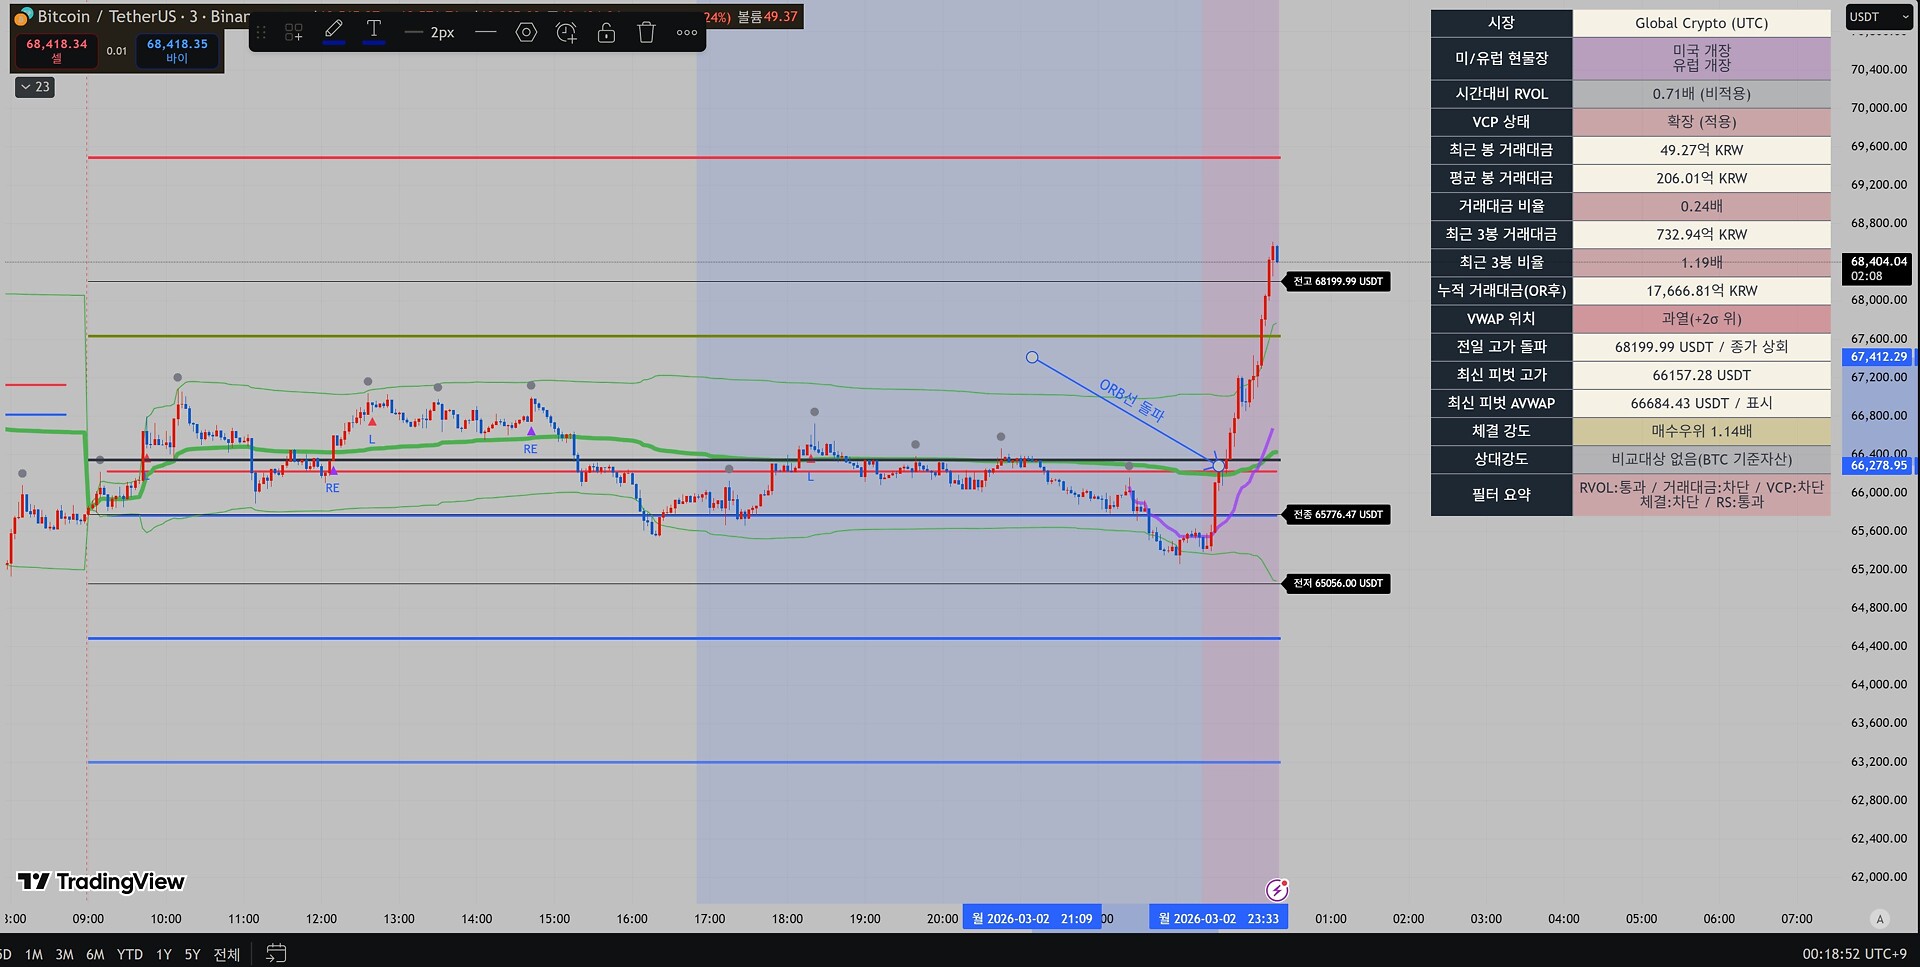Viewport: 1920px width, 967px height.
Task: Select the ORB선 돌파 arrow annotation text
Action: click(1132, 400)
